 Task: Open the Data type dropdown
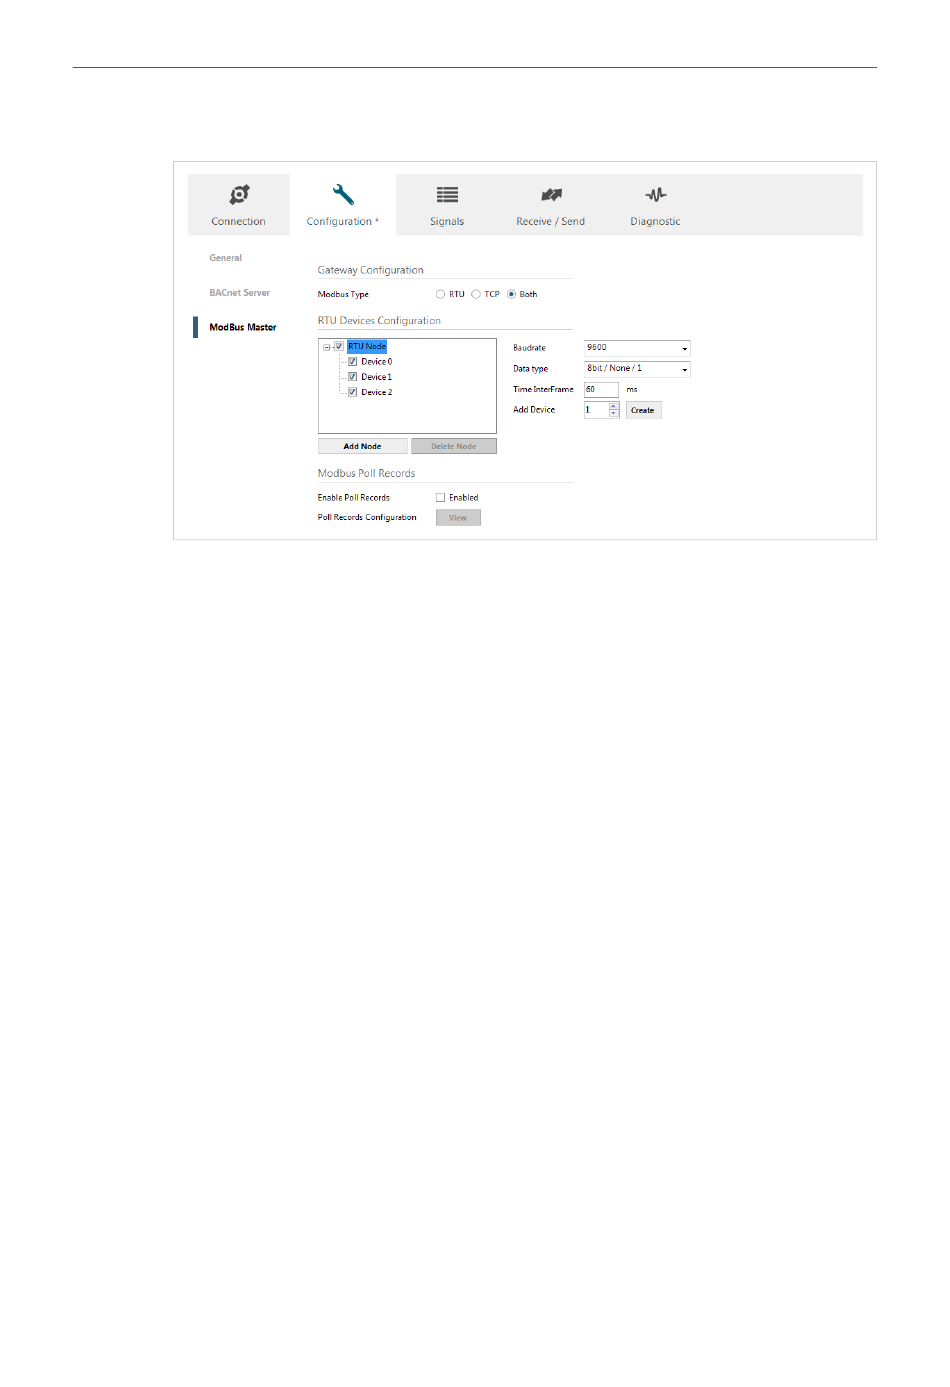[x=637, y=369]
